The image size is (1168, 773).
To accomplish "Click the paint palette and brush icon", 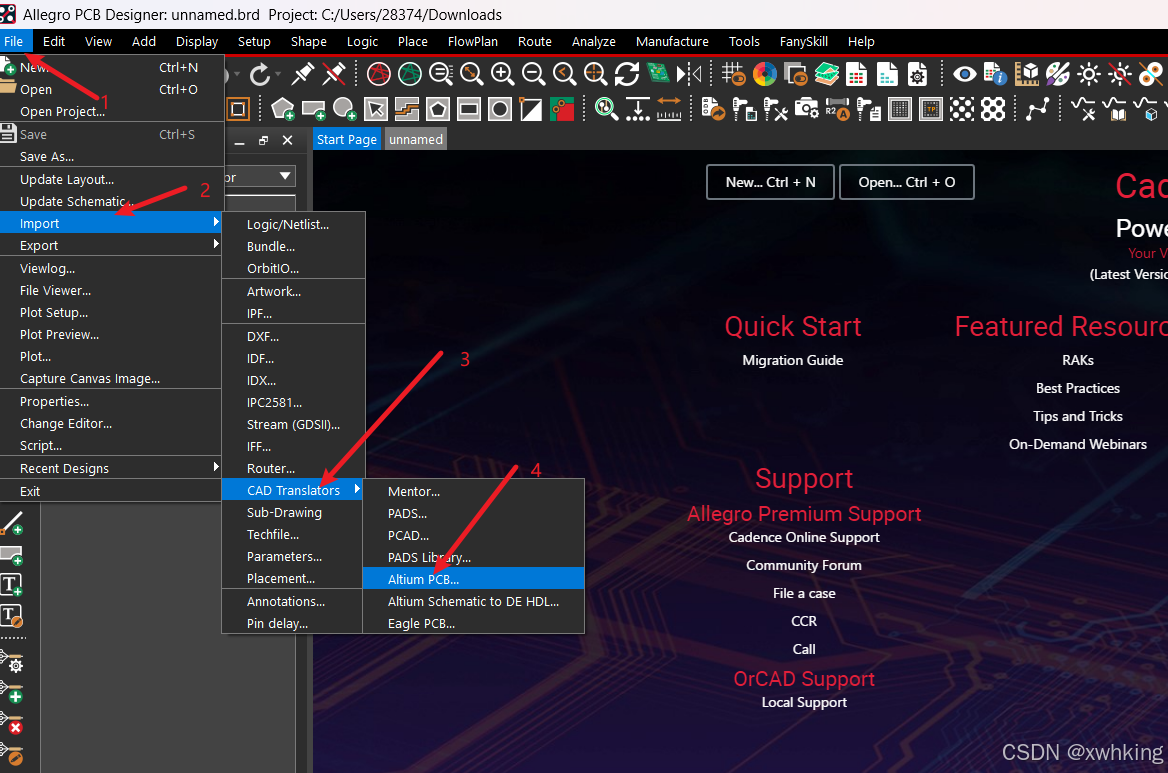I will coord(1058,74).
